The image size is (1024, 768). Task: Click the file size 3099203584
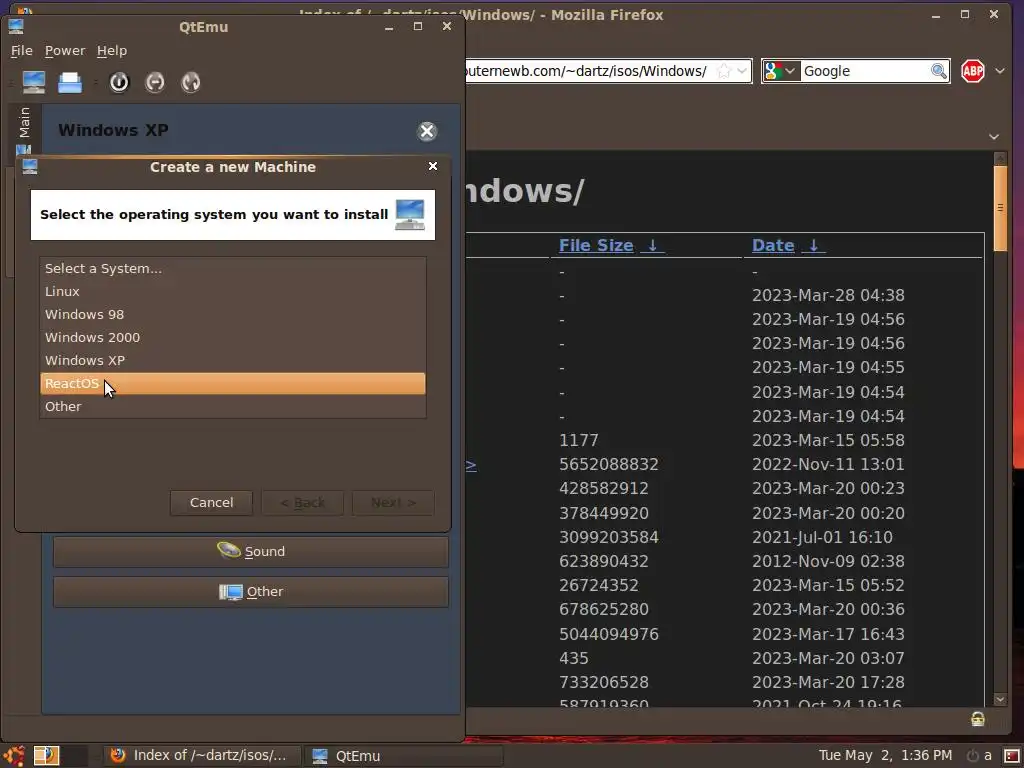pyautogui.click(x=609, y=537)
